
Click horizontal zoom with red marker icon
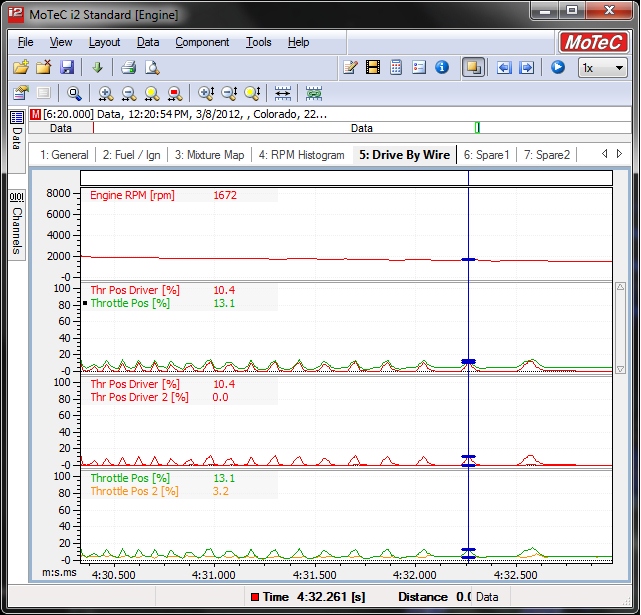pos(175,94)
